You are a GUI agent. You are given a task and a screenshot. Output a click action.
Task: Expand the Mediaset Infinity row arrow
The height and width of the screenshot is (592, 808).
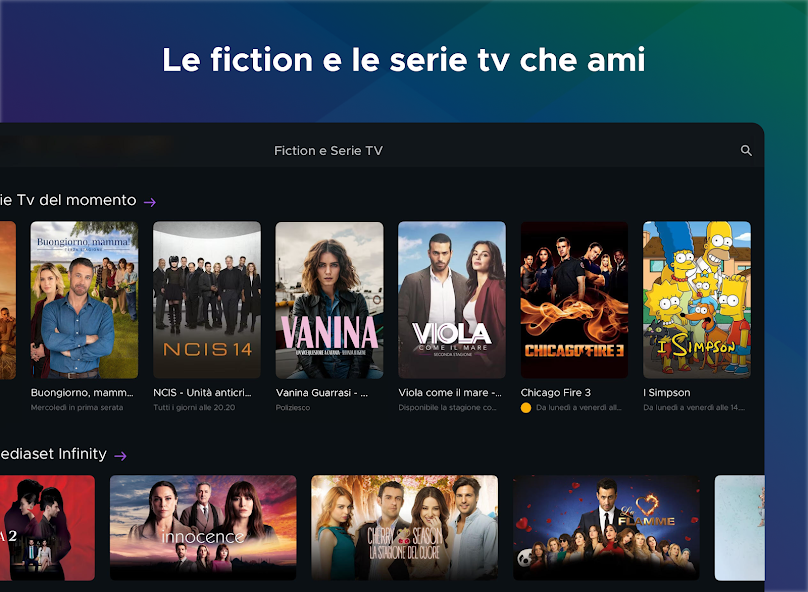point(120,456)
